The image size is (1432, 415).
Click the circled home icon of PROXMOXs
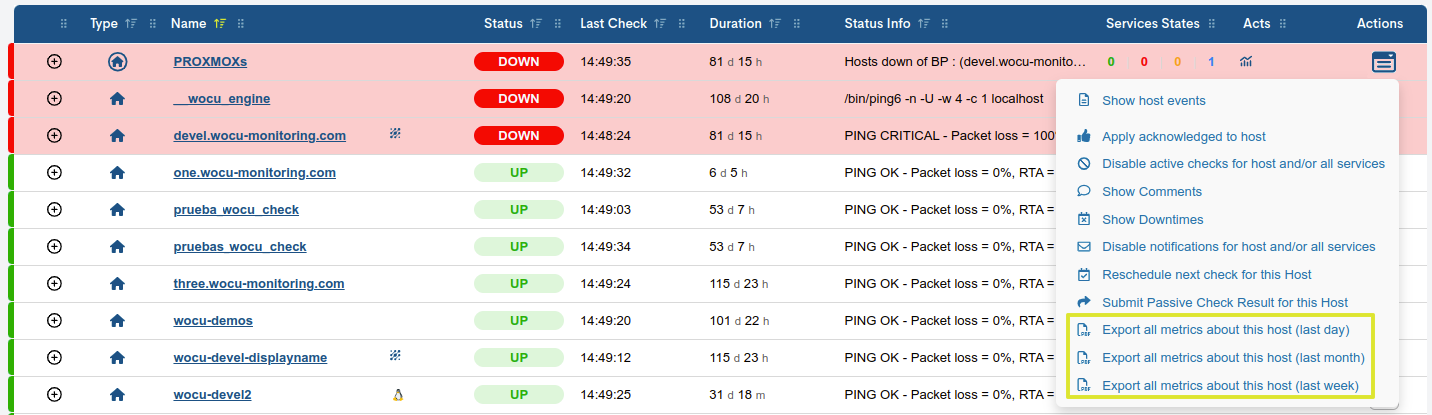pyautogui.click(x=117, y=62)
